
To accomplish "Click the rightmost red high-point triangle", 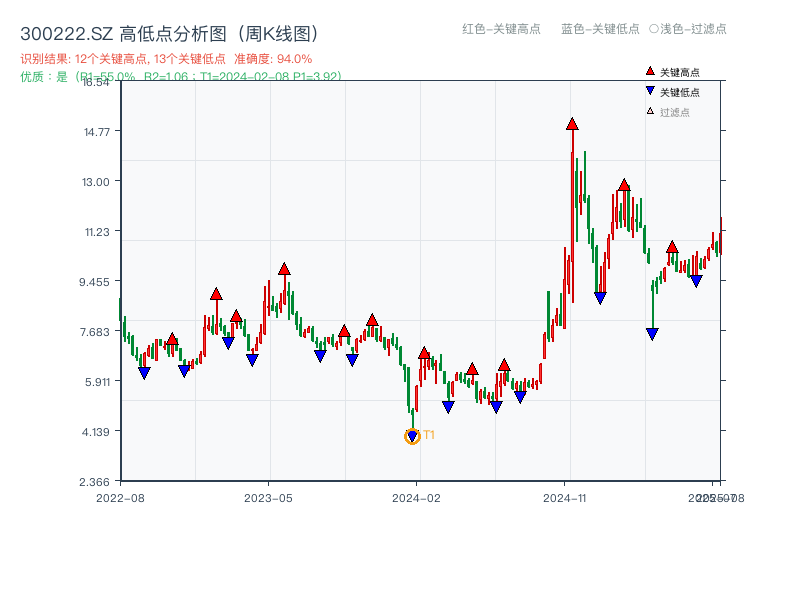I will coord(672,247).
